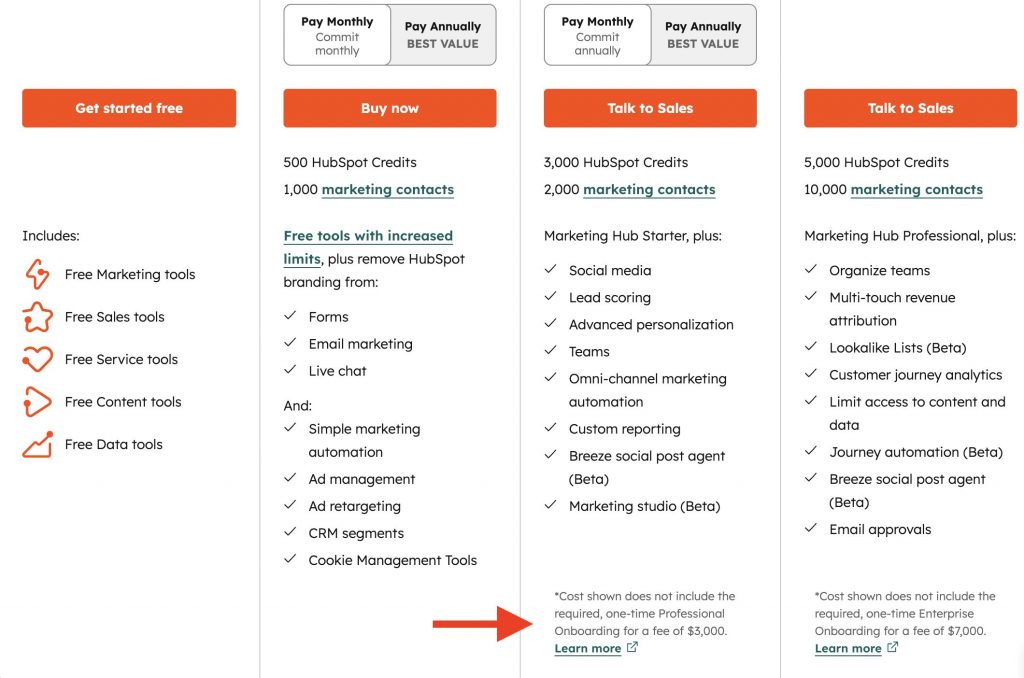Viewport: 1024px width, 678px height.
Task: Click the Get started free button
Action: pyautogui.click(x=128, y=108)
